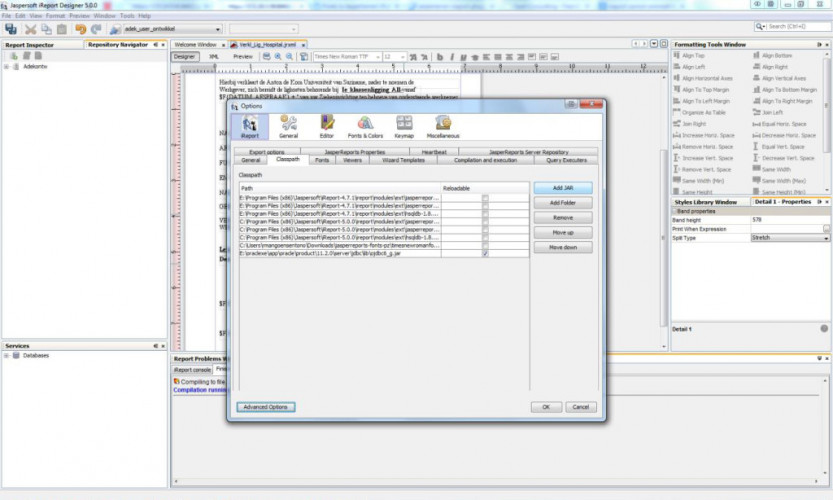Click the search field in toolbar

(793, 27)
